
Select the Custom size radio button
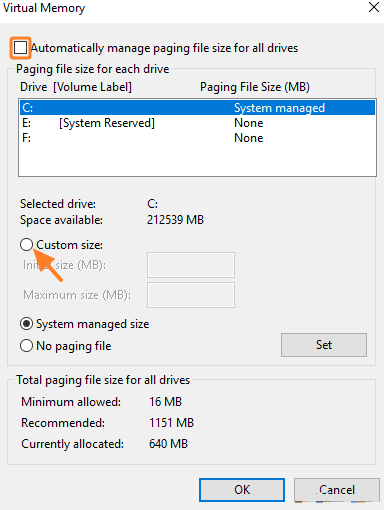pyautogui.click(x=26, y=245)
